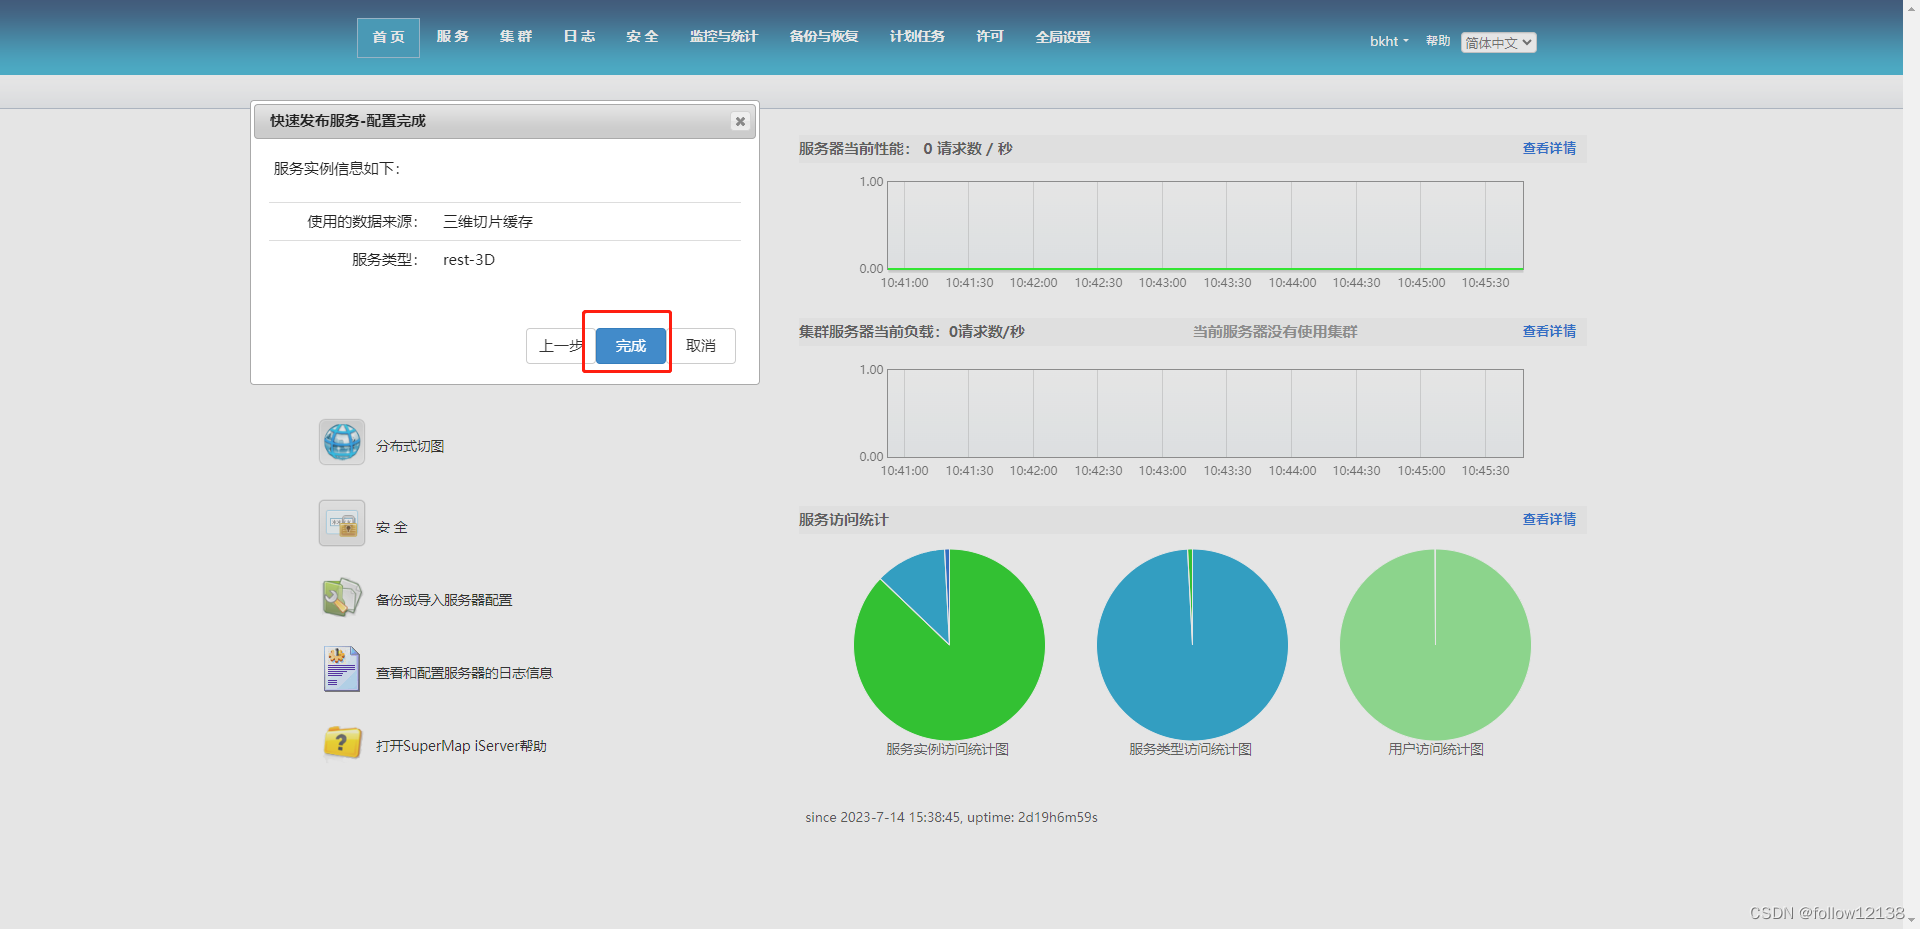Go back with the 上一步 button
This screenshot has width=1920, height=929.
pyautogui.click(x=557, y=345)
